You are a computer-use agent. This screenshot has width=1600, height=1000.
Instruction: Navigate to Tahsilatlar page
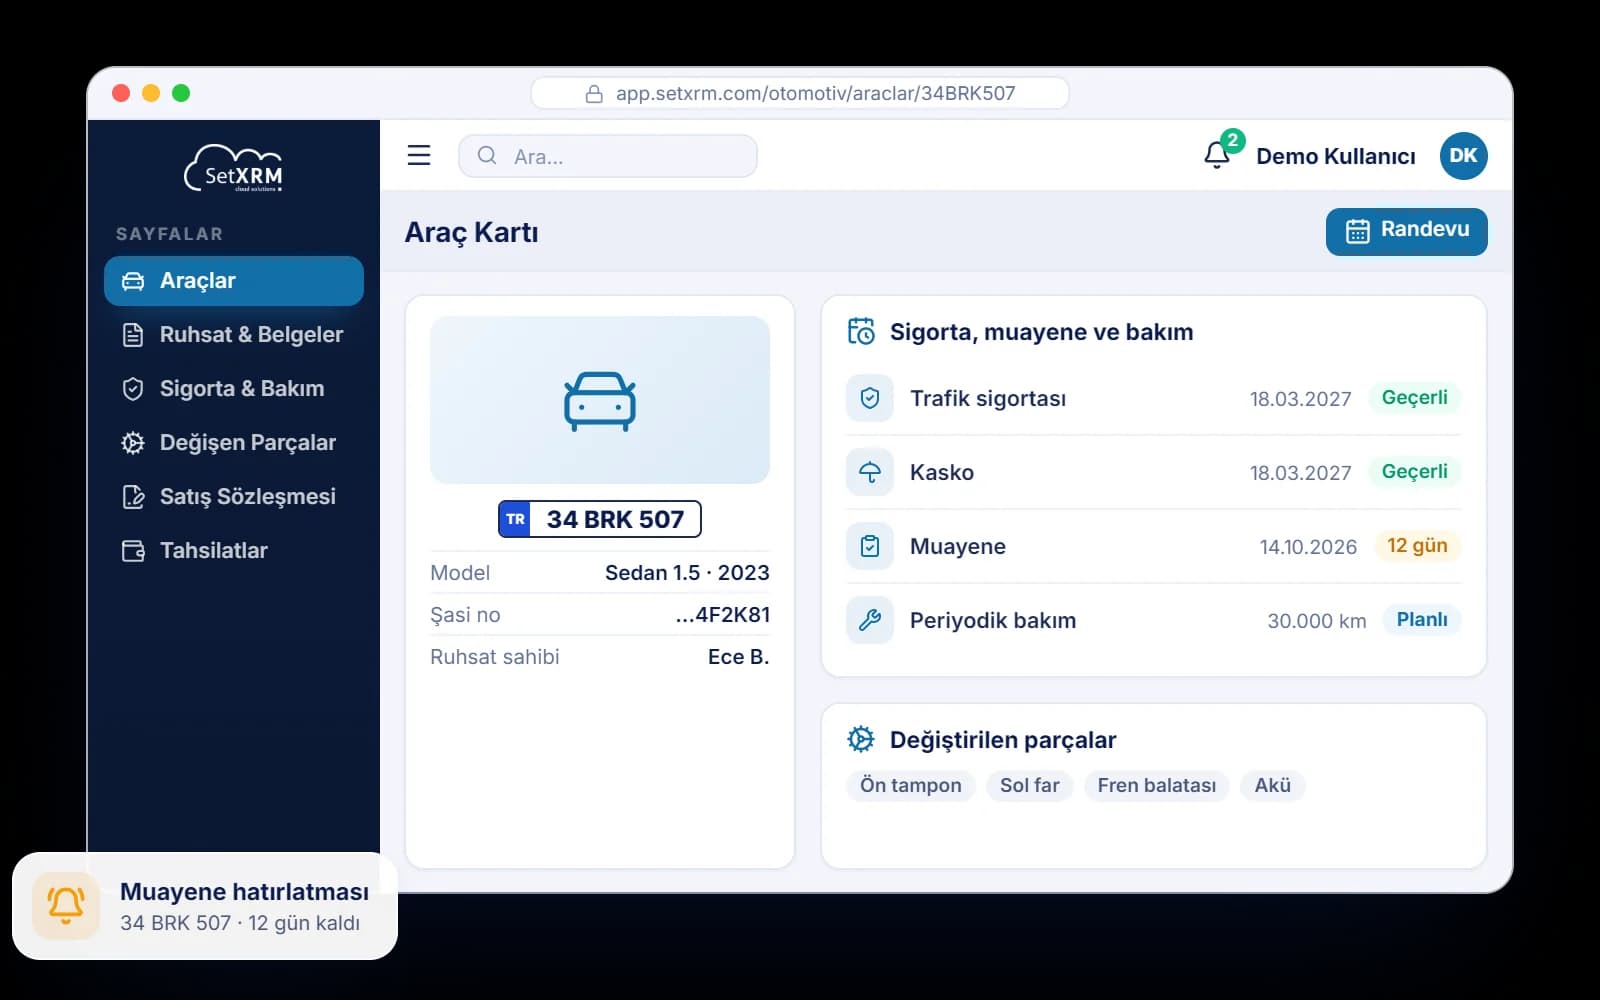click(234, 551)
